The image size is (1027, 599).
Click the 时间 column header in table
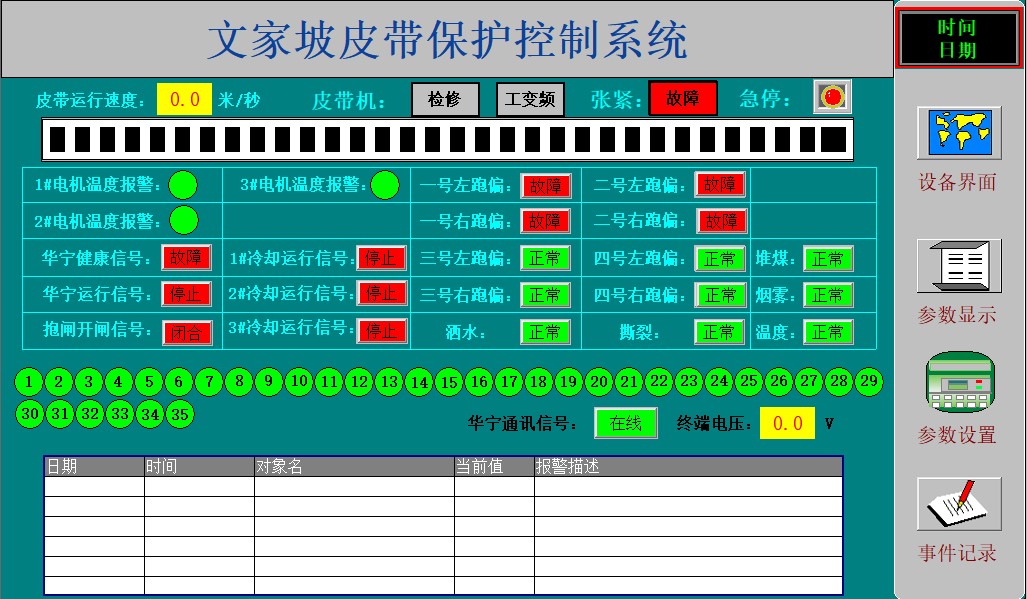[199, 467]
